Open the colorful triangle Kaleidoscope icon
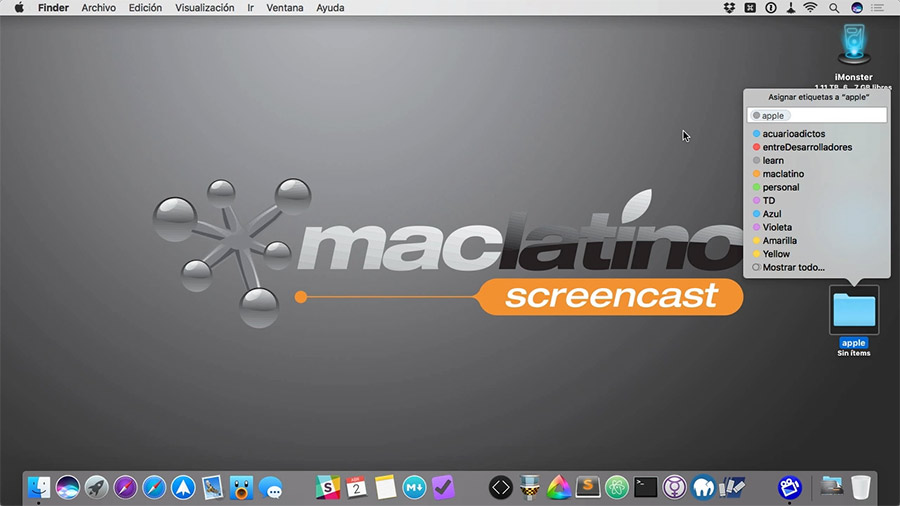900x506 pixels. 558,488
